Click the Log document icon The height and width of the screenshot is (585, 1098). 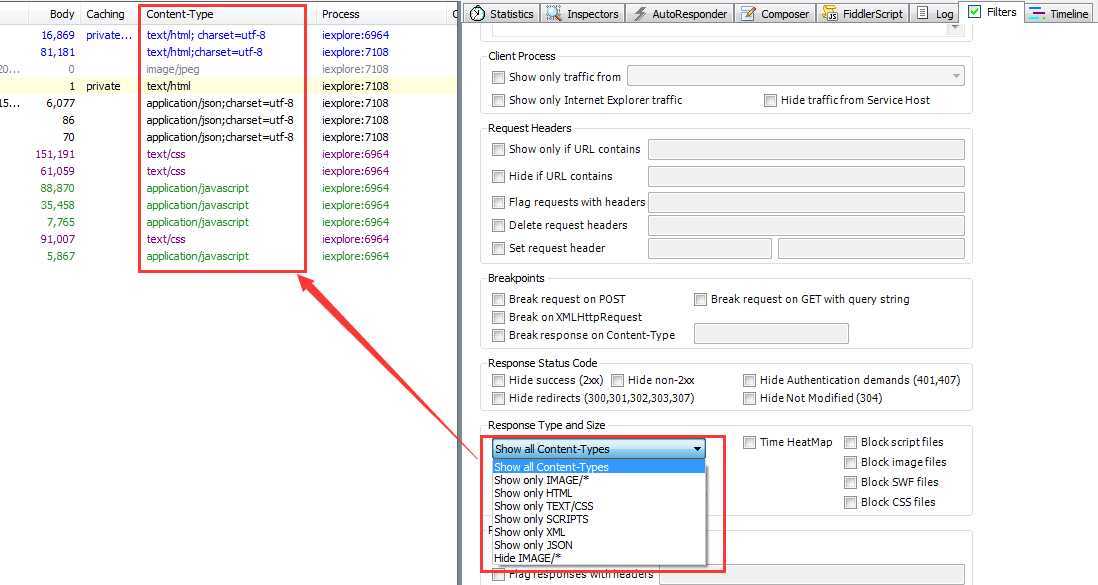point(922,14)
